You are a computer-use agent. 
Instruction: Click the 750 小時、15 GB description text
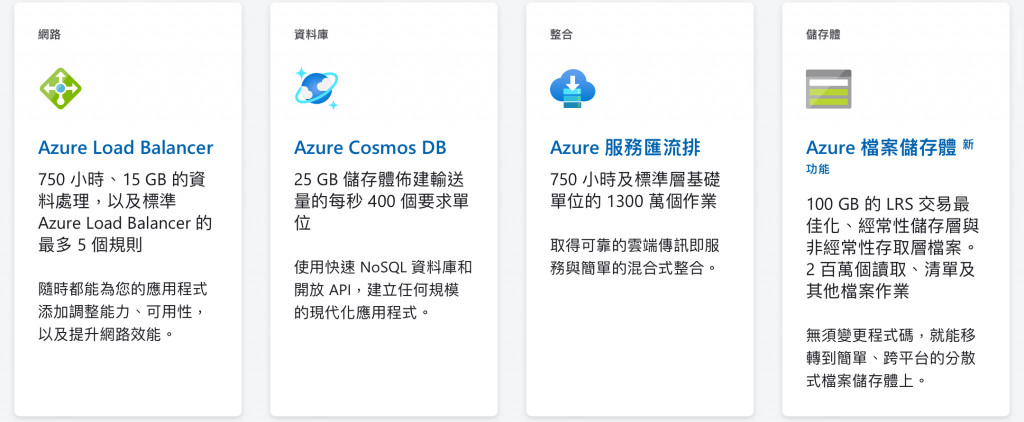125,212
